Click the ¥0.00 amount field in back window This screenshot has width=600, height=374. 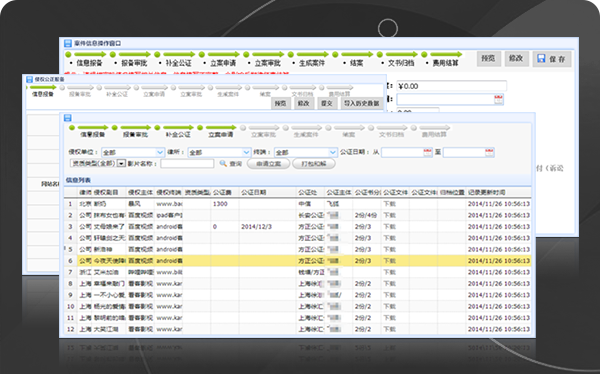[x=452, y=86]
